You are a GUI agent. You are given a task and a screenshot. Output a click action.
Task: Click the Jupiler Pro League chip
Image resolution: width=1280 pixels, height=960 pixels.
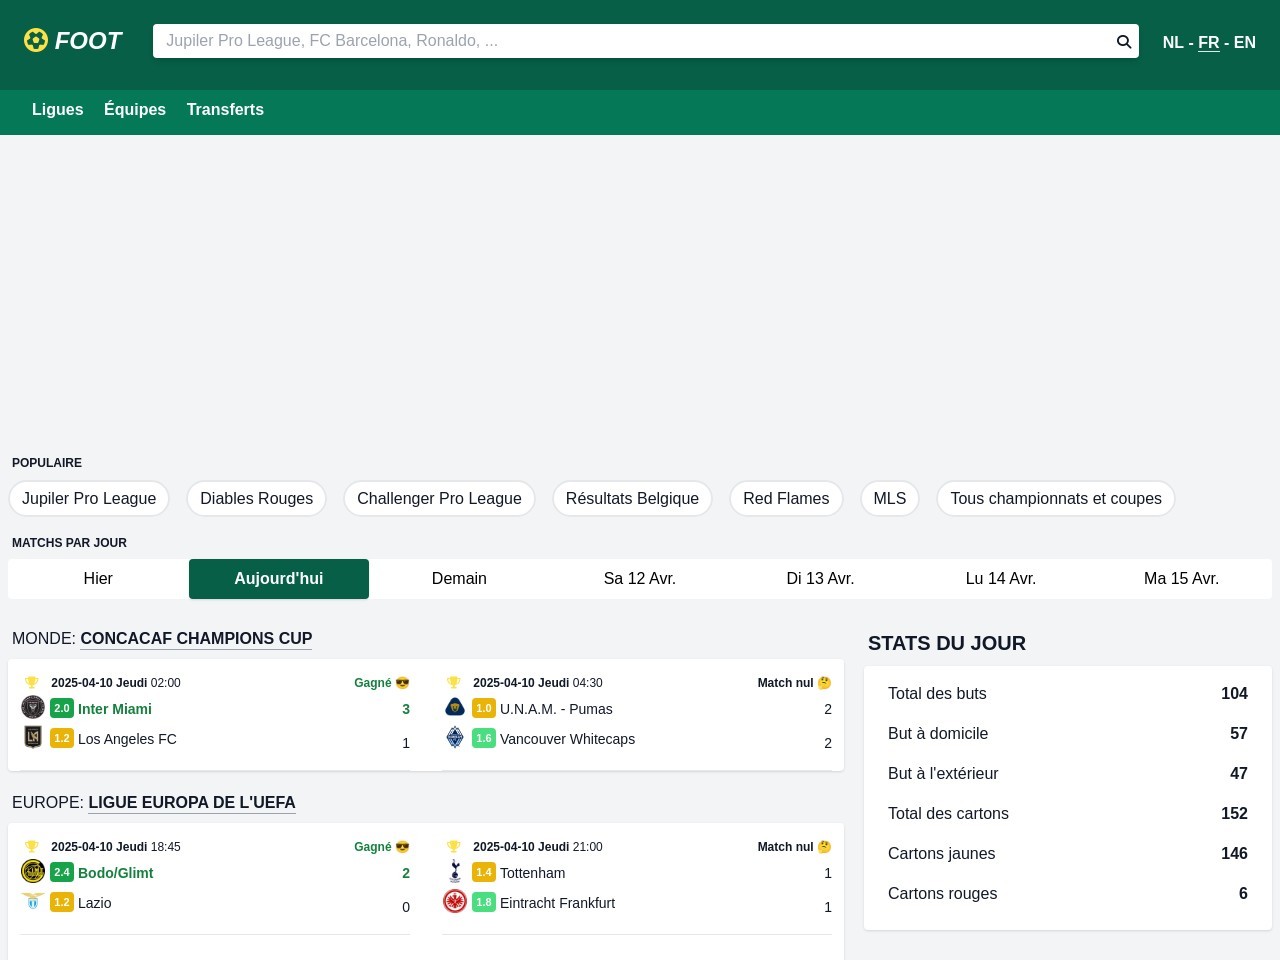coord(89,498)
